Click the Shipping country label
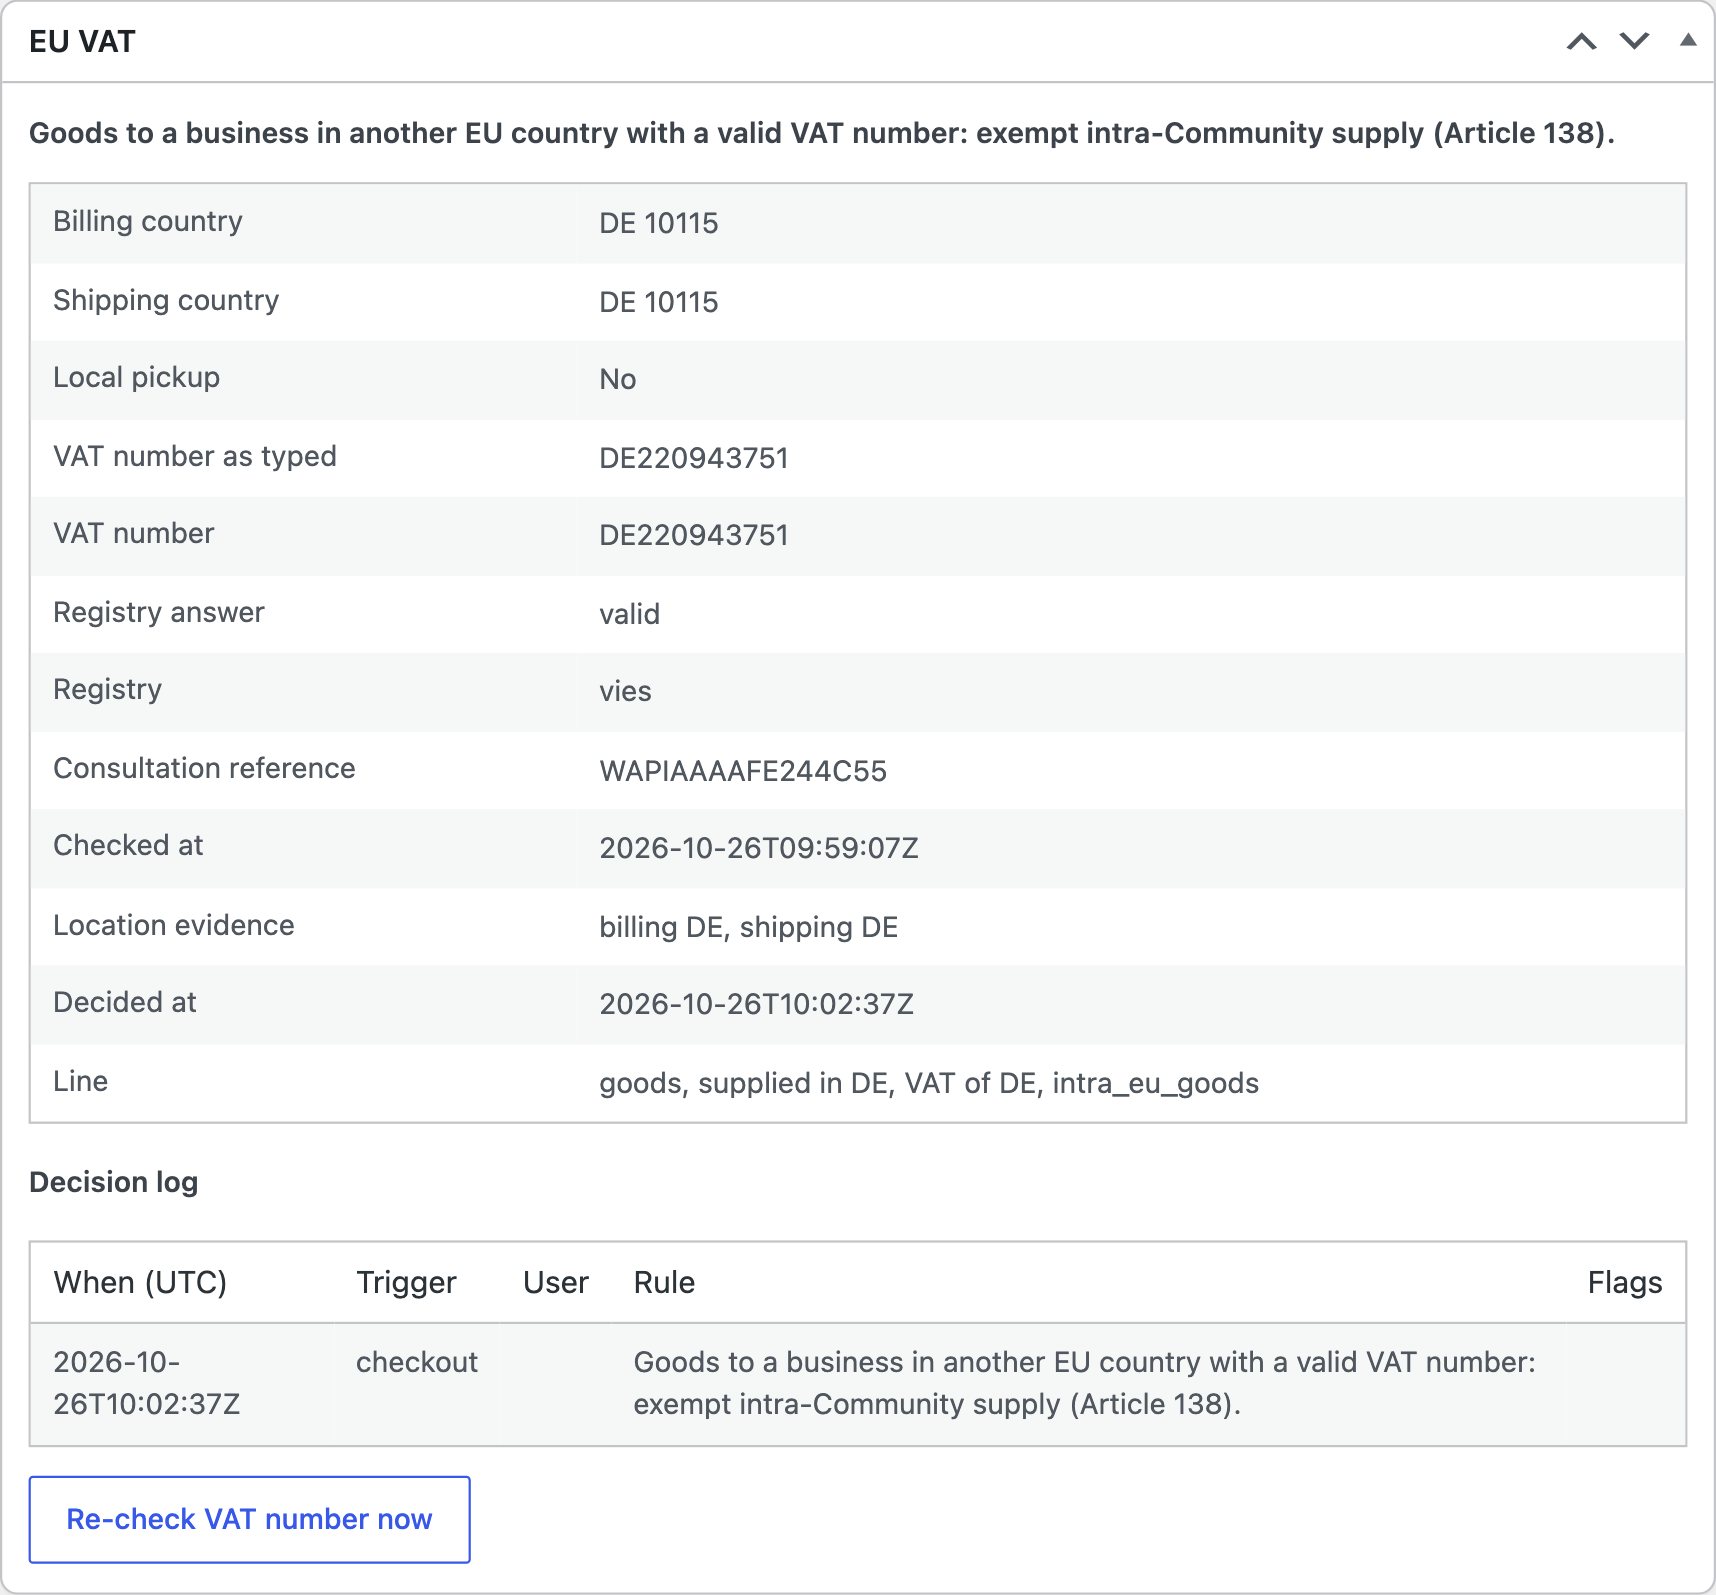Viewport: 1716px width, 1595px height. (166, 300)
